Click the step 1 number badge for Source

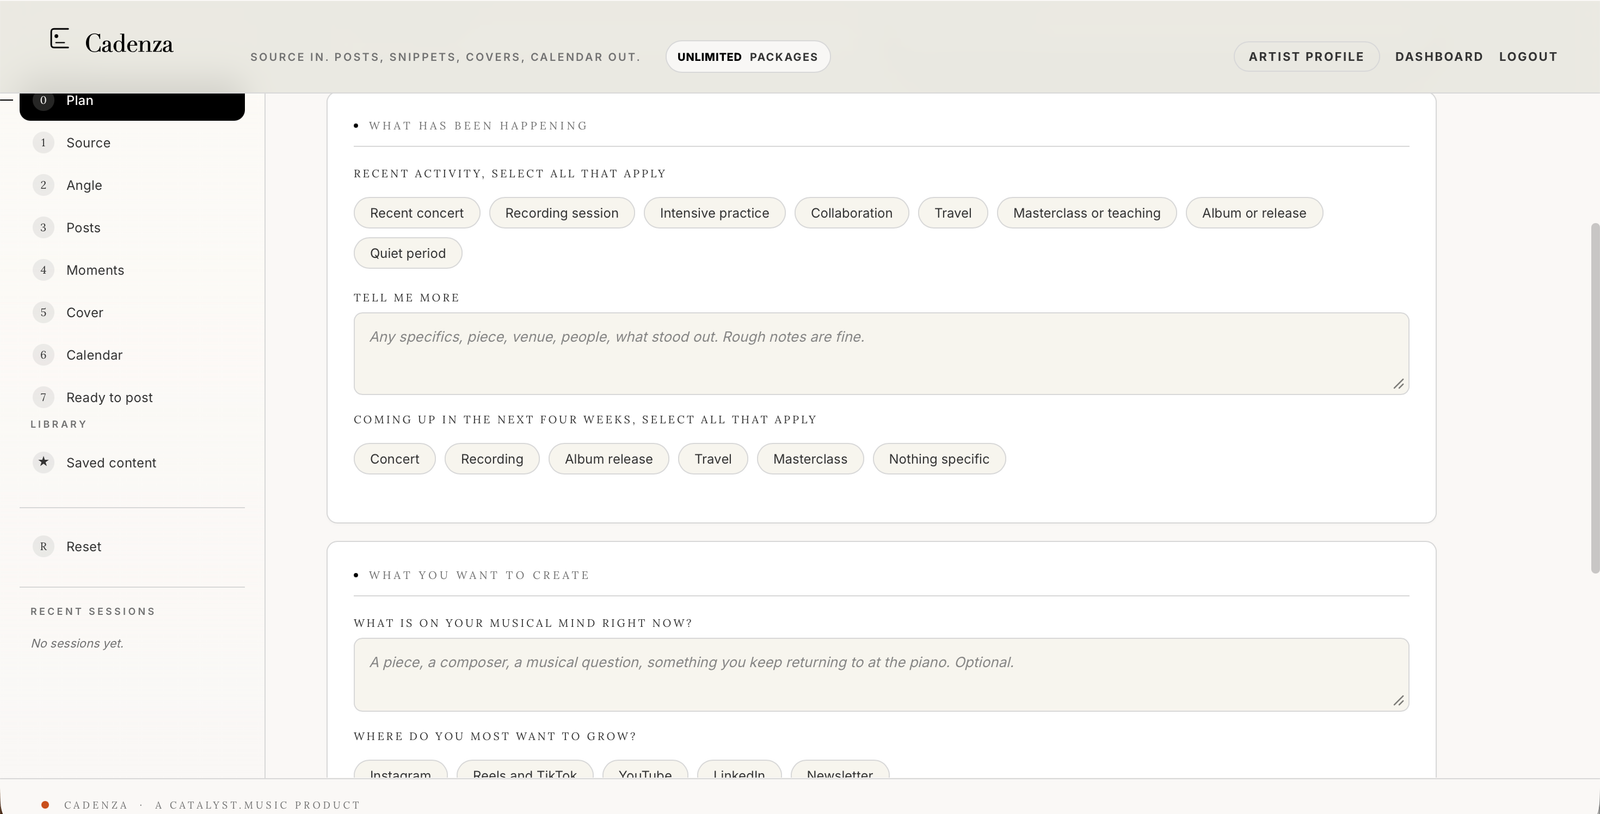[43, 143]
